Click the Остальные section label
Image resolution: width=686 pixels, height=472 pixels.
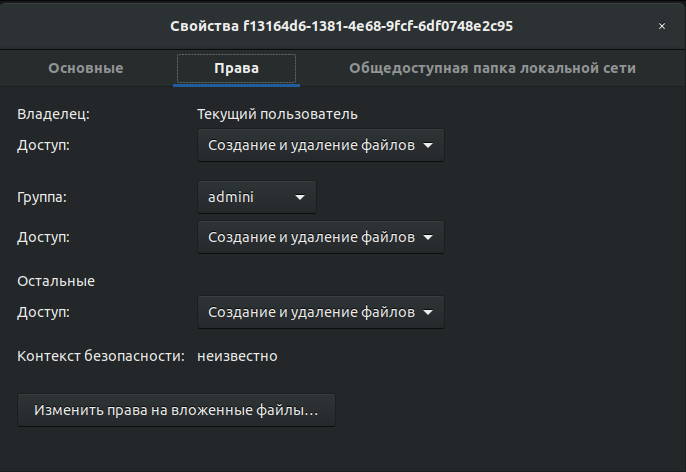(56, 281)
